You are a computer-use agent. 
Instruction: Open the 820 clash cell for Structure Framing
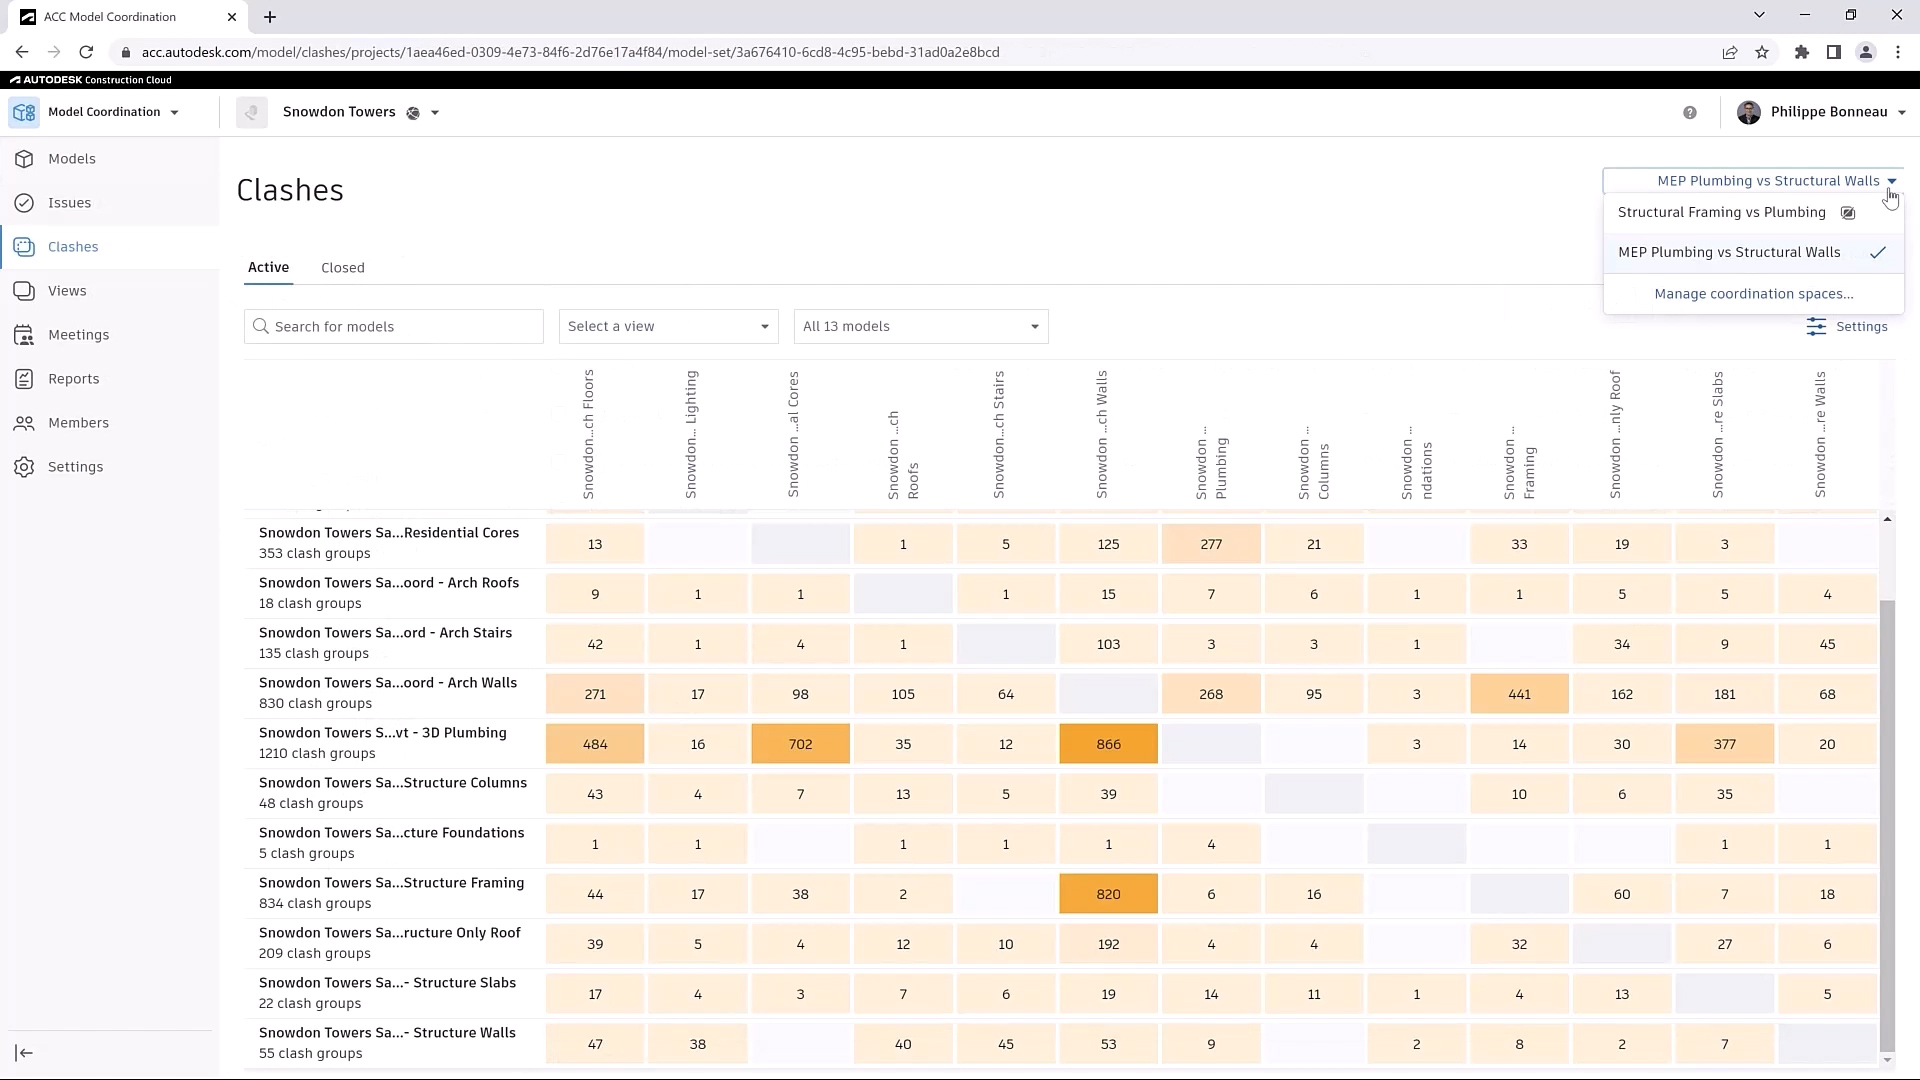1108,894
